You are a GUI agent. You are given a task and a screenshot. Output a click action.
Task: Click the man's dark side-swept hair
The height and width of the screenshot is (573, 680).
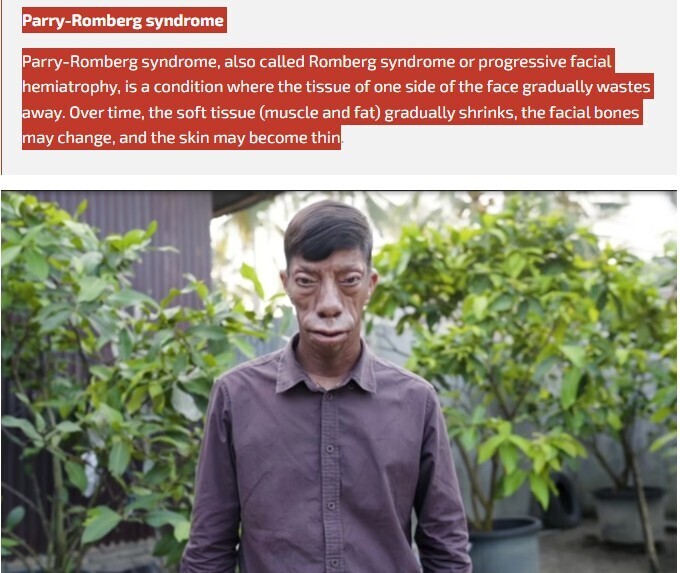click(328, 232)
